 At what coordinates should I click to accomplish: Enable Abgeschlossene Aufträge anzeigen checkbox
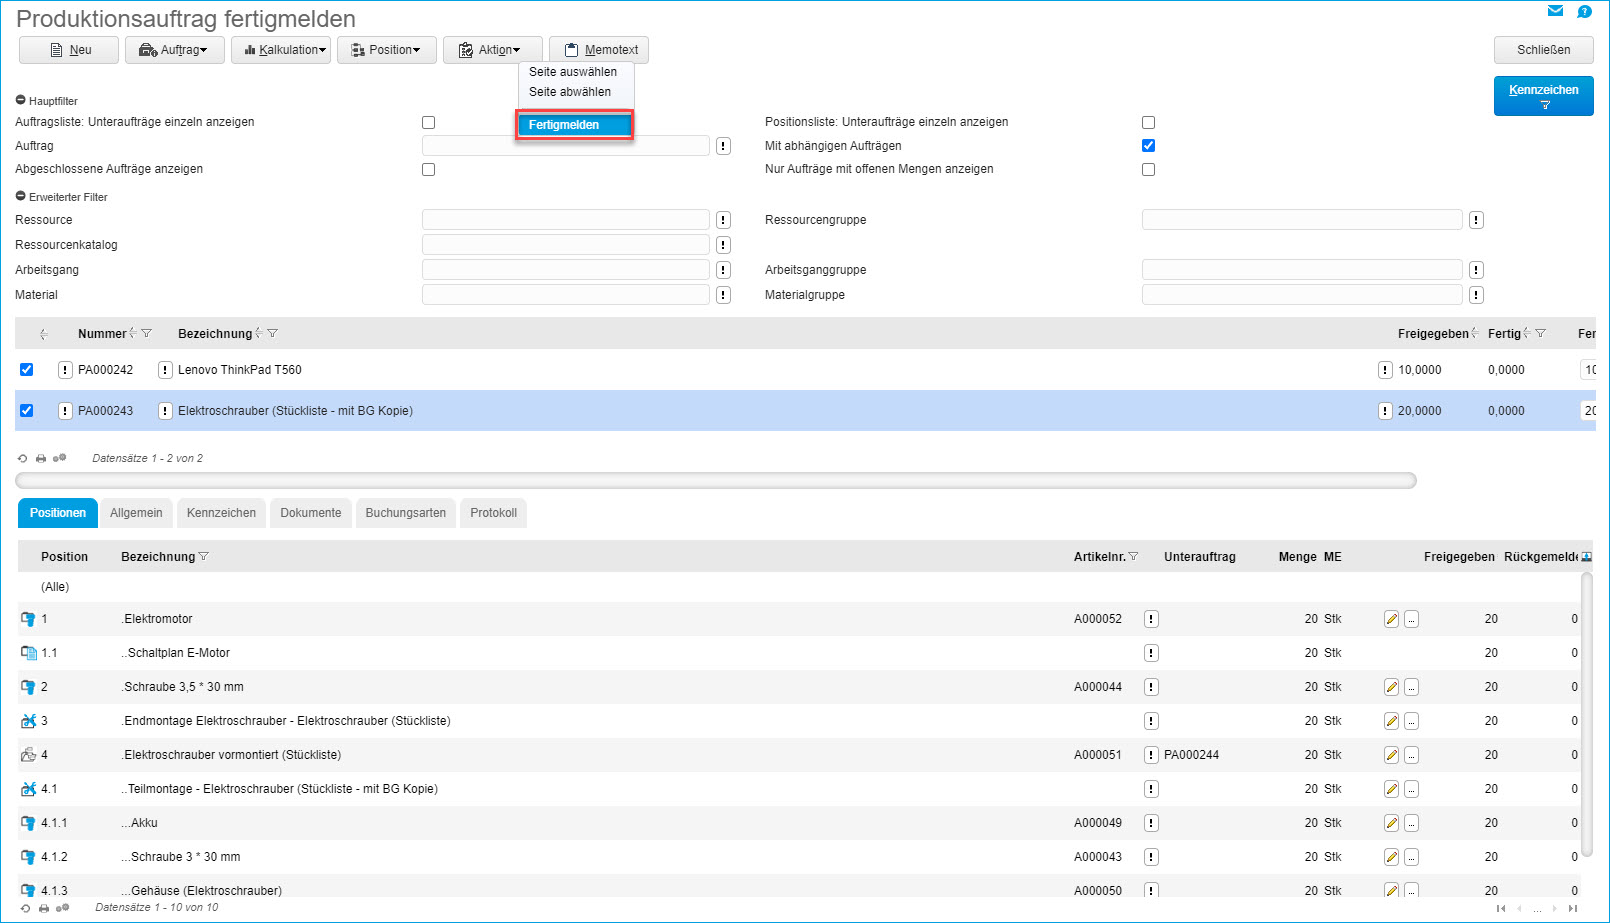pos(428,170)
